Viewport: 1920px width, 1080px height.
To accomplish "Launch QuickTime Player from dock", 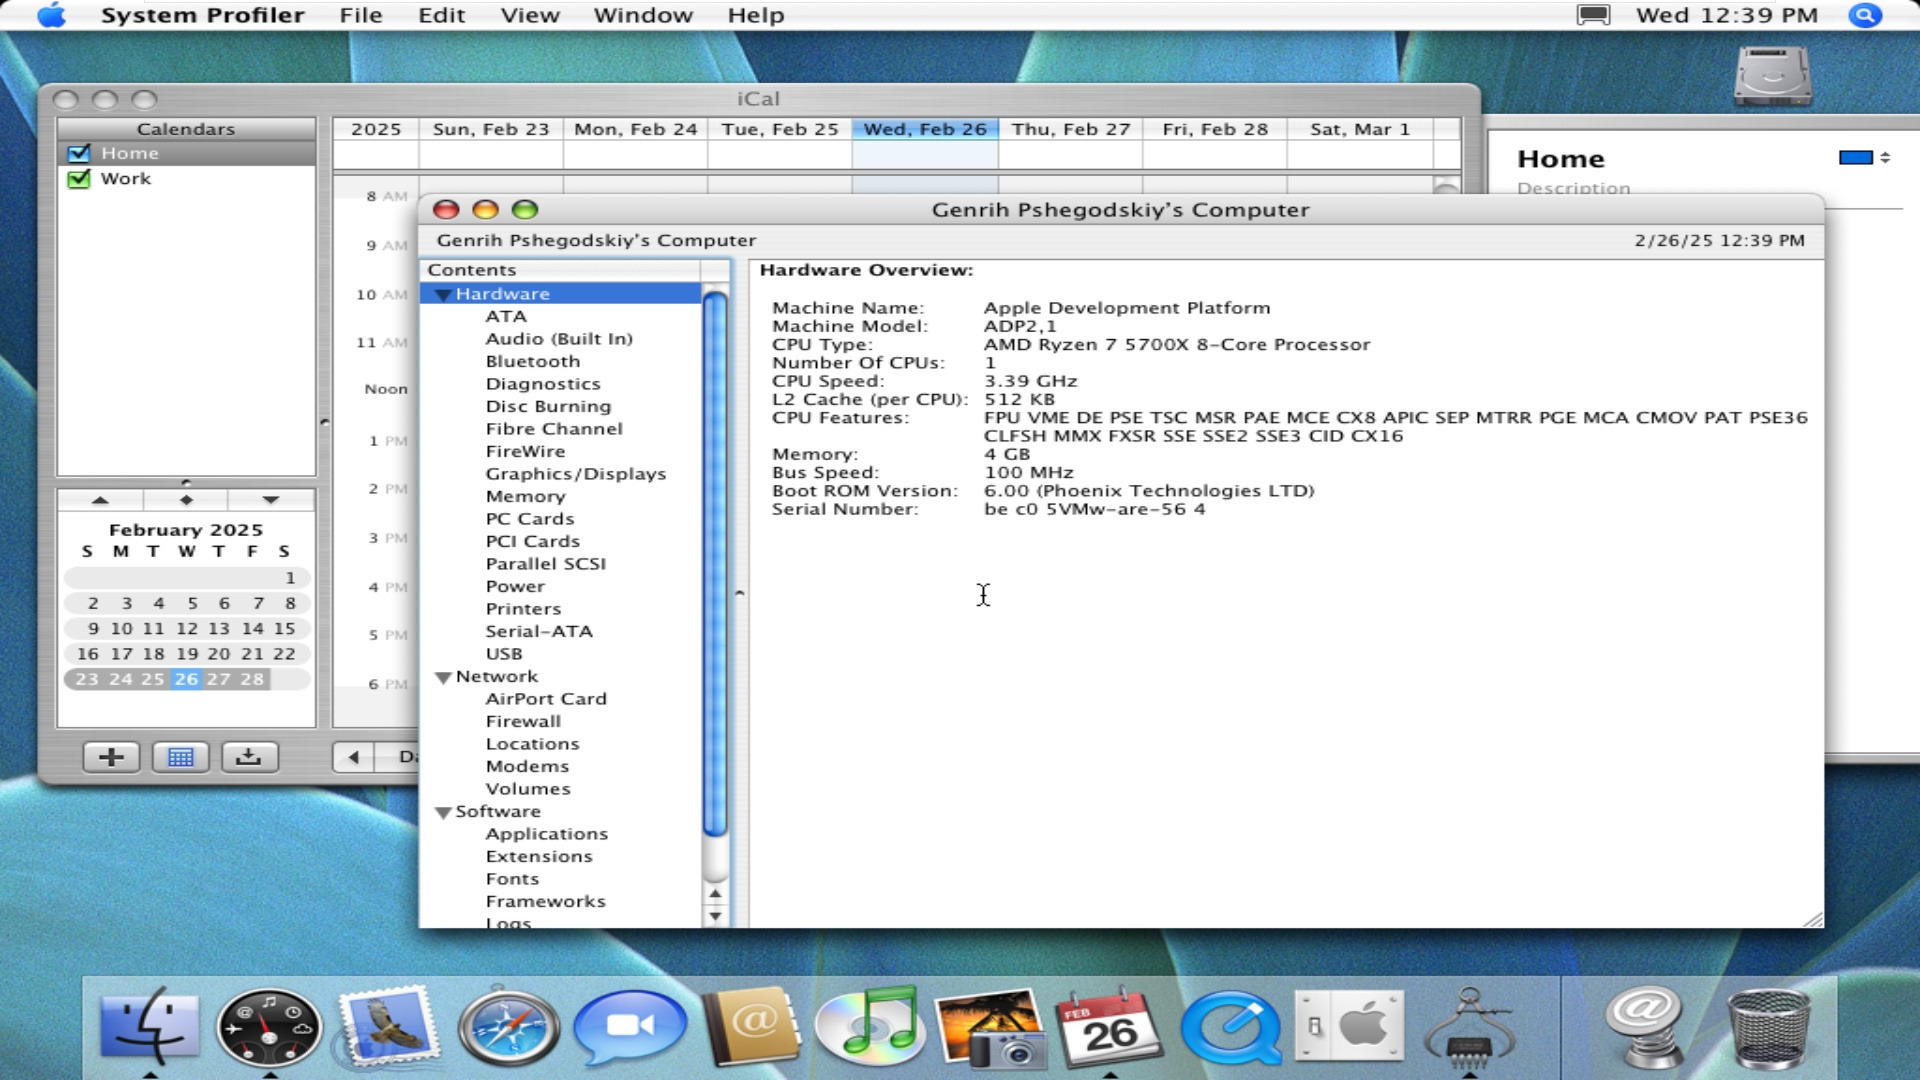I will click(1231, 1028).
